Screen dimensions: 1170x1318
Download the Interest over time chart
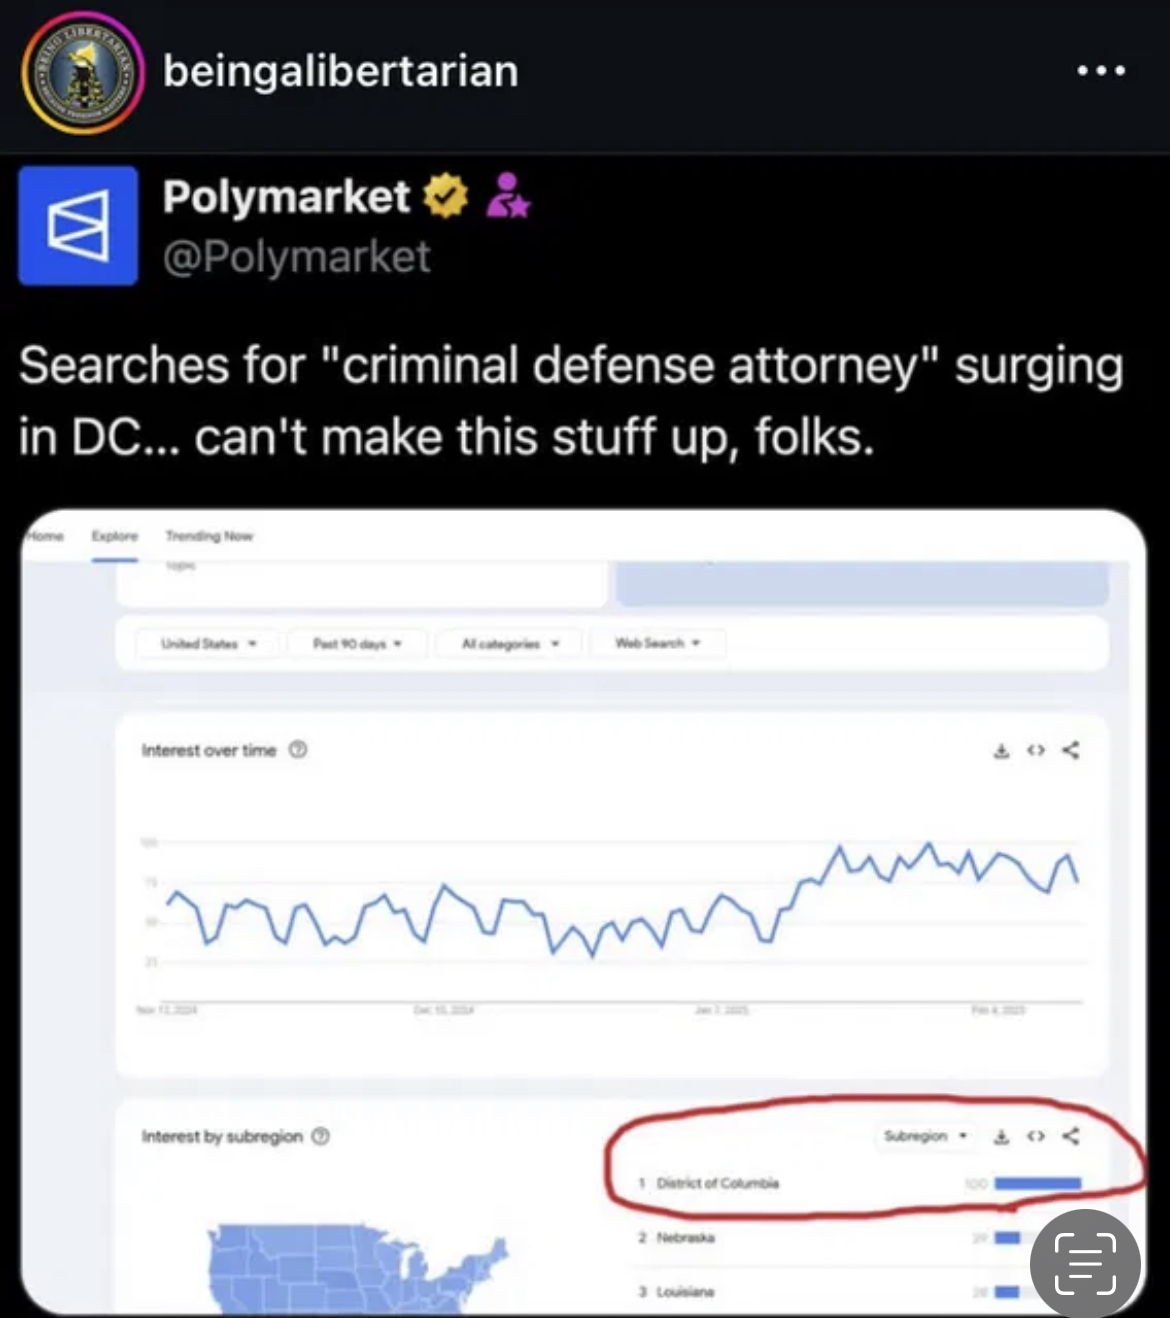pyautogui.click(x=1001, y=750)
